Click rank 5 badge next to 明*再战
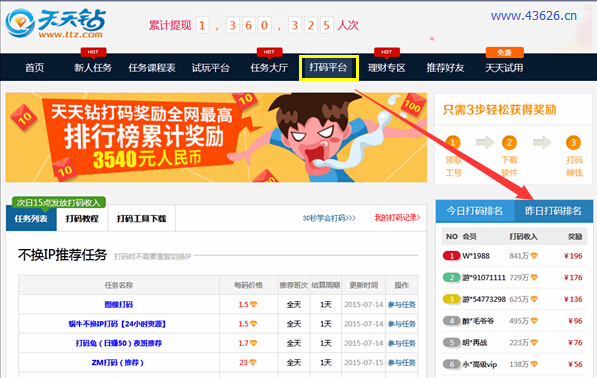 (452, 343)
